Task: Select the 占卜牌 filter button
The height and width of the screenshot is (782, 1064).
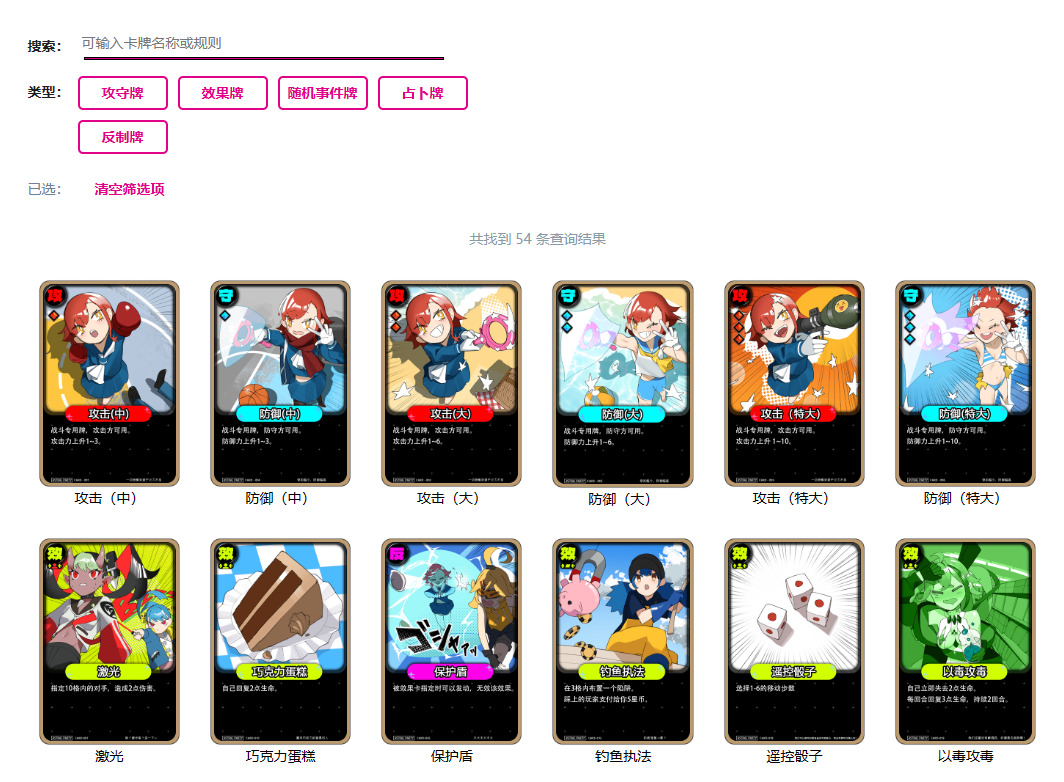Action: point(423,93)
